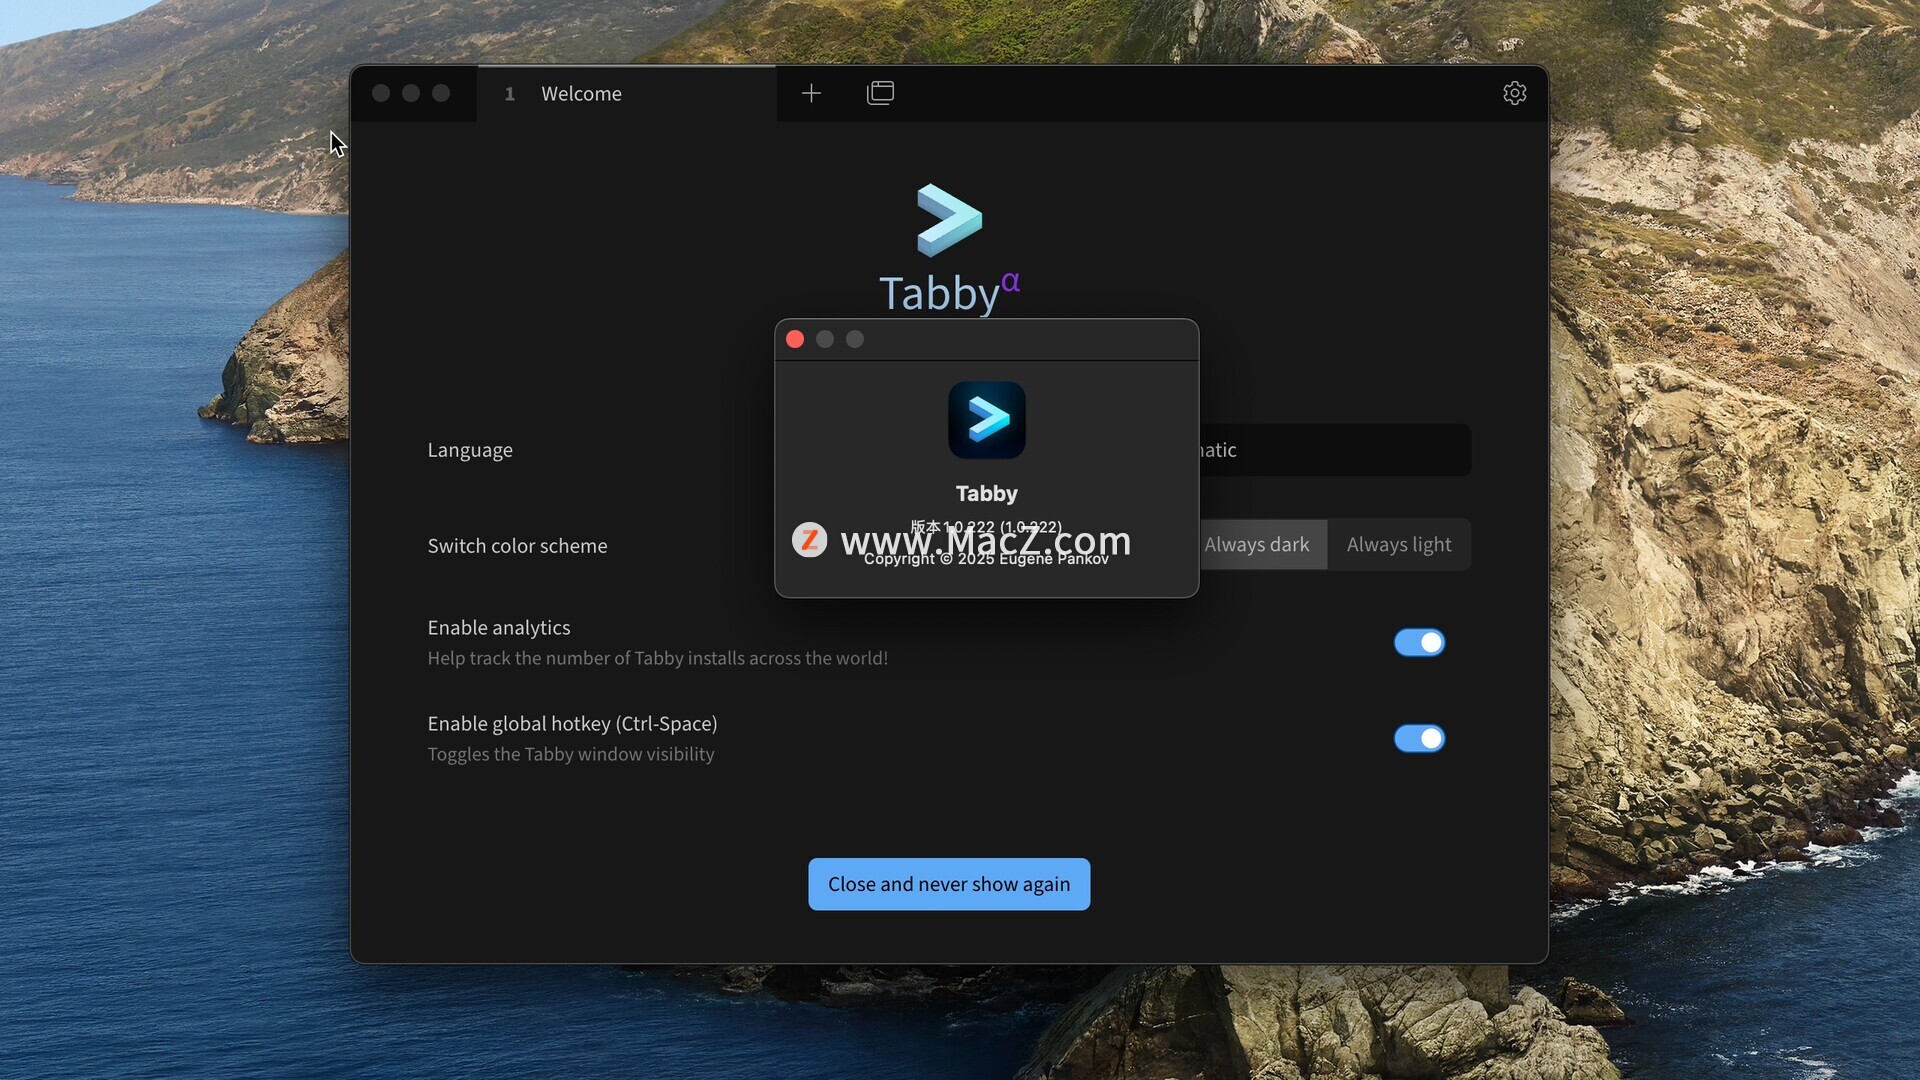The image size is (1920, 1080).
Task: Click the Enable global hotkey (Ctrl-Space) label
Action: click(572, 723)
